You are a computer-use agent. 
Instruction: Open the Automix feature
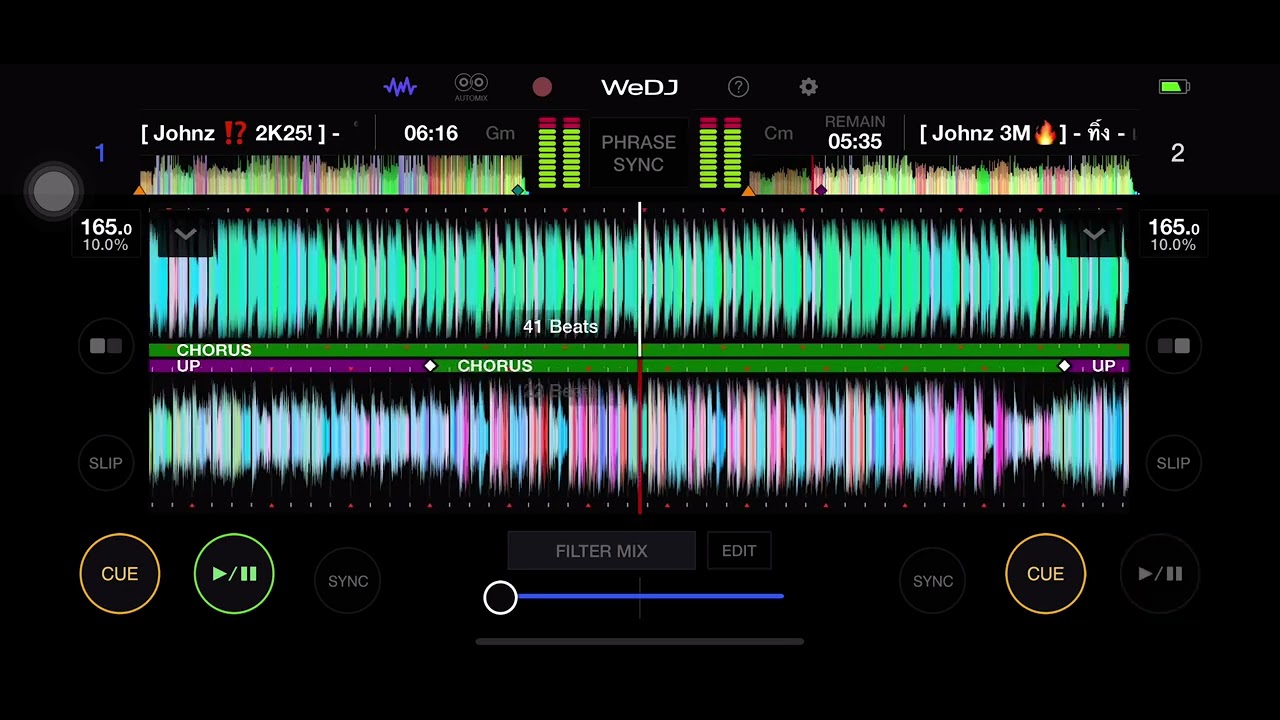(x=471, y=87)
